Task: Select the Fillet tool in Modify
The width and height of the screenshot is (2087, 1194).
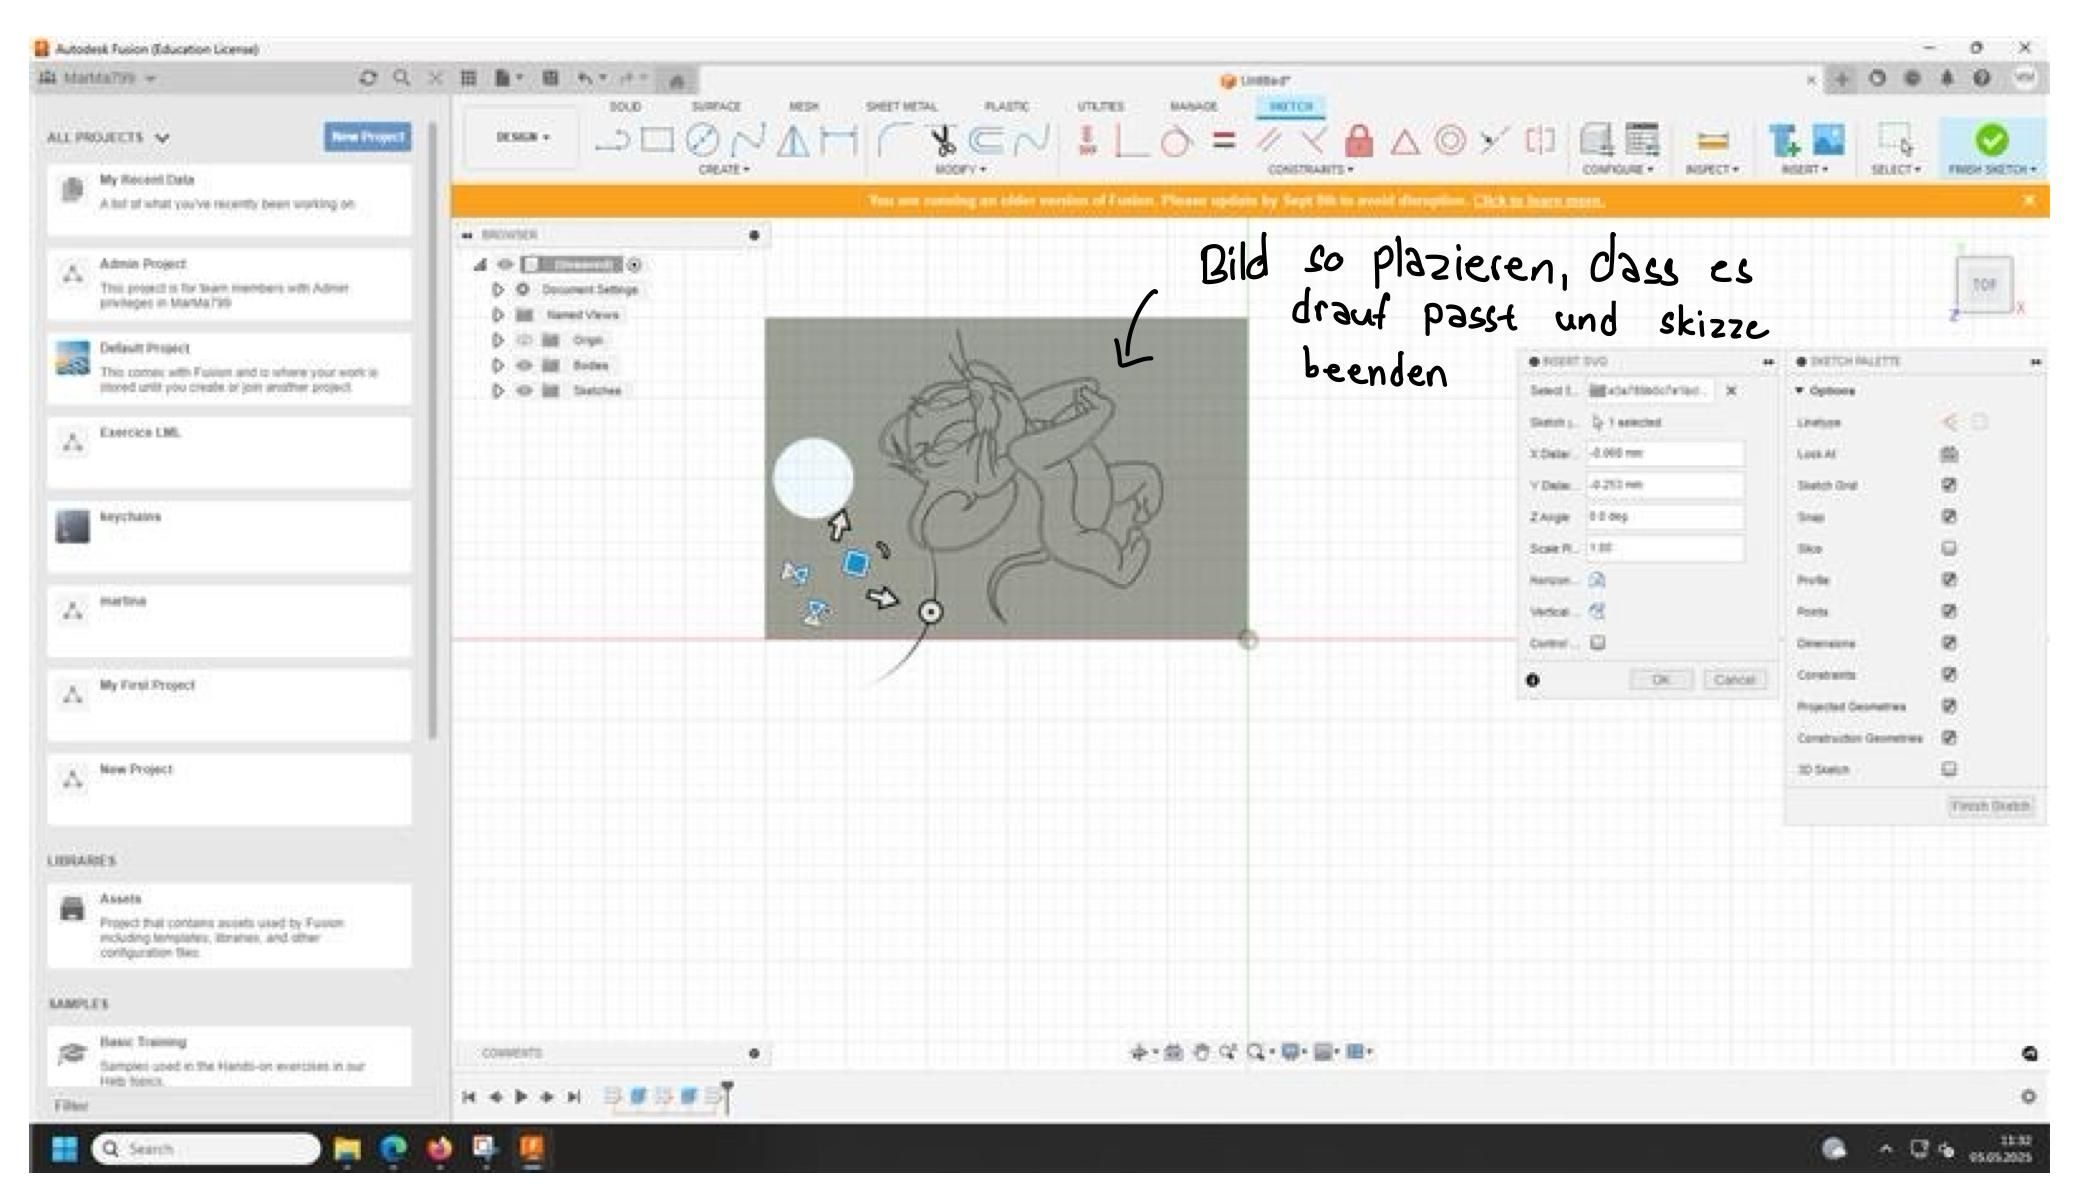Action: click(x=893, y=141)
